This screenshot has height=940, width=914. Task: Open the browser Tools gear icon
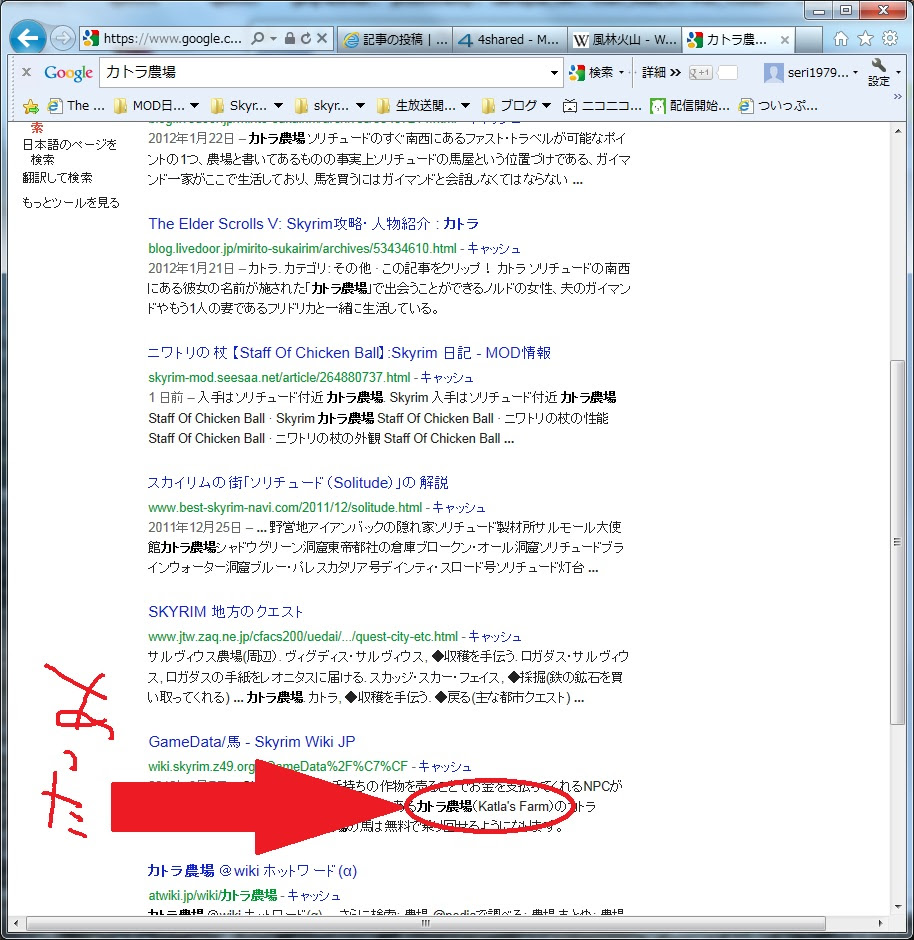coord(890,38)
